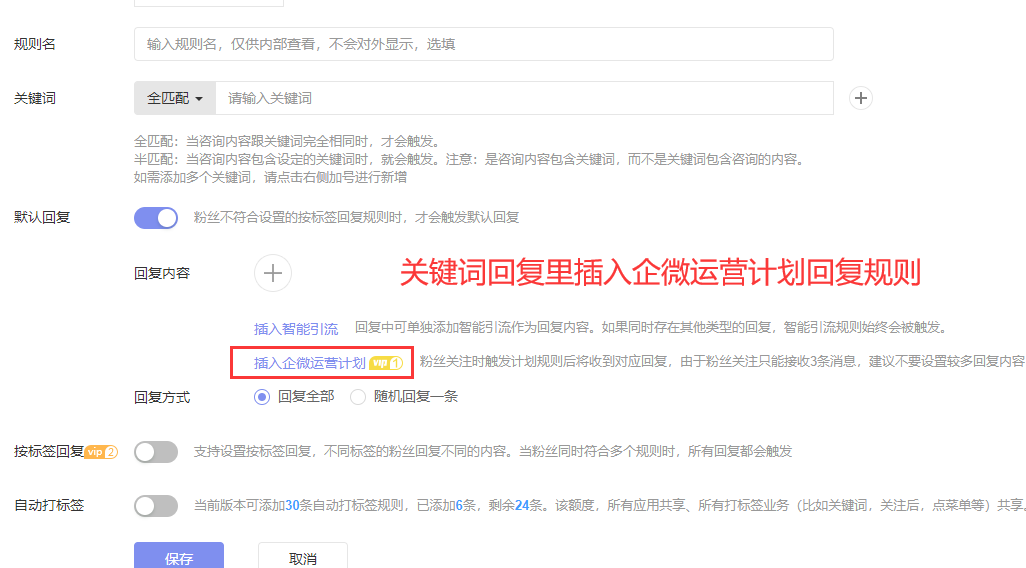Click the 插入智能引流 link
Image resolution: width=1026 pixels, height=568 pixels.
(x=296, y=328)
